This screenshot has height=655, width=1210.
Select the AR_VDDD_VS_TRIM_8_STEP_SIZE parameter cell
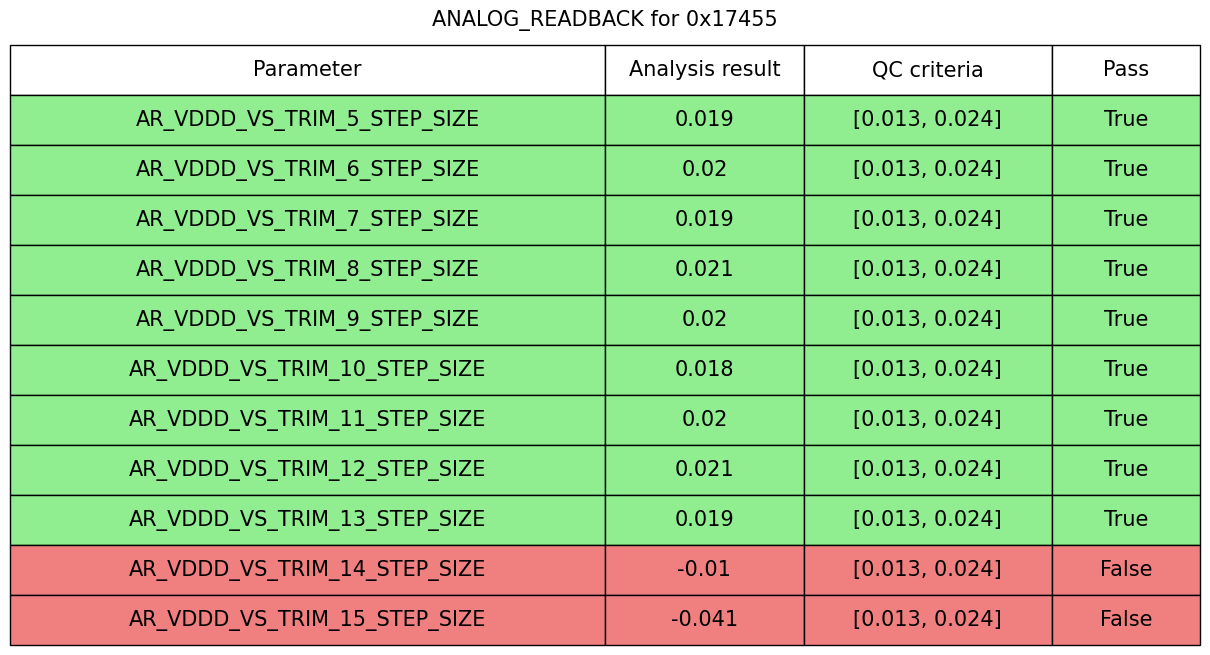click(307, 270)
